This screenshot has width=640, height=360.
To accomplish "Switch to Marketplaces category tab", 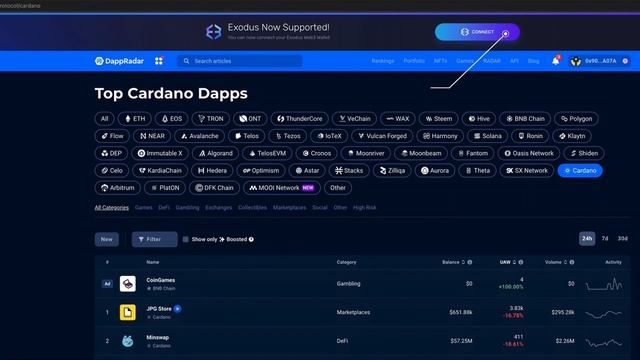I will pos(289,207).
